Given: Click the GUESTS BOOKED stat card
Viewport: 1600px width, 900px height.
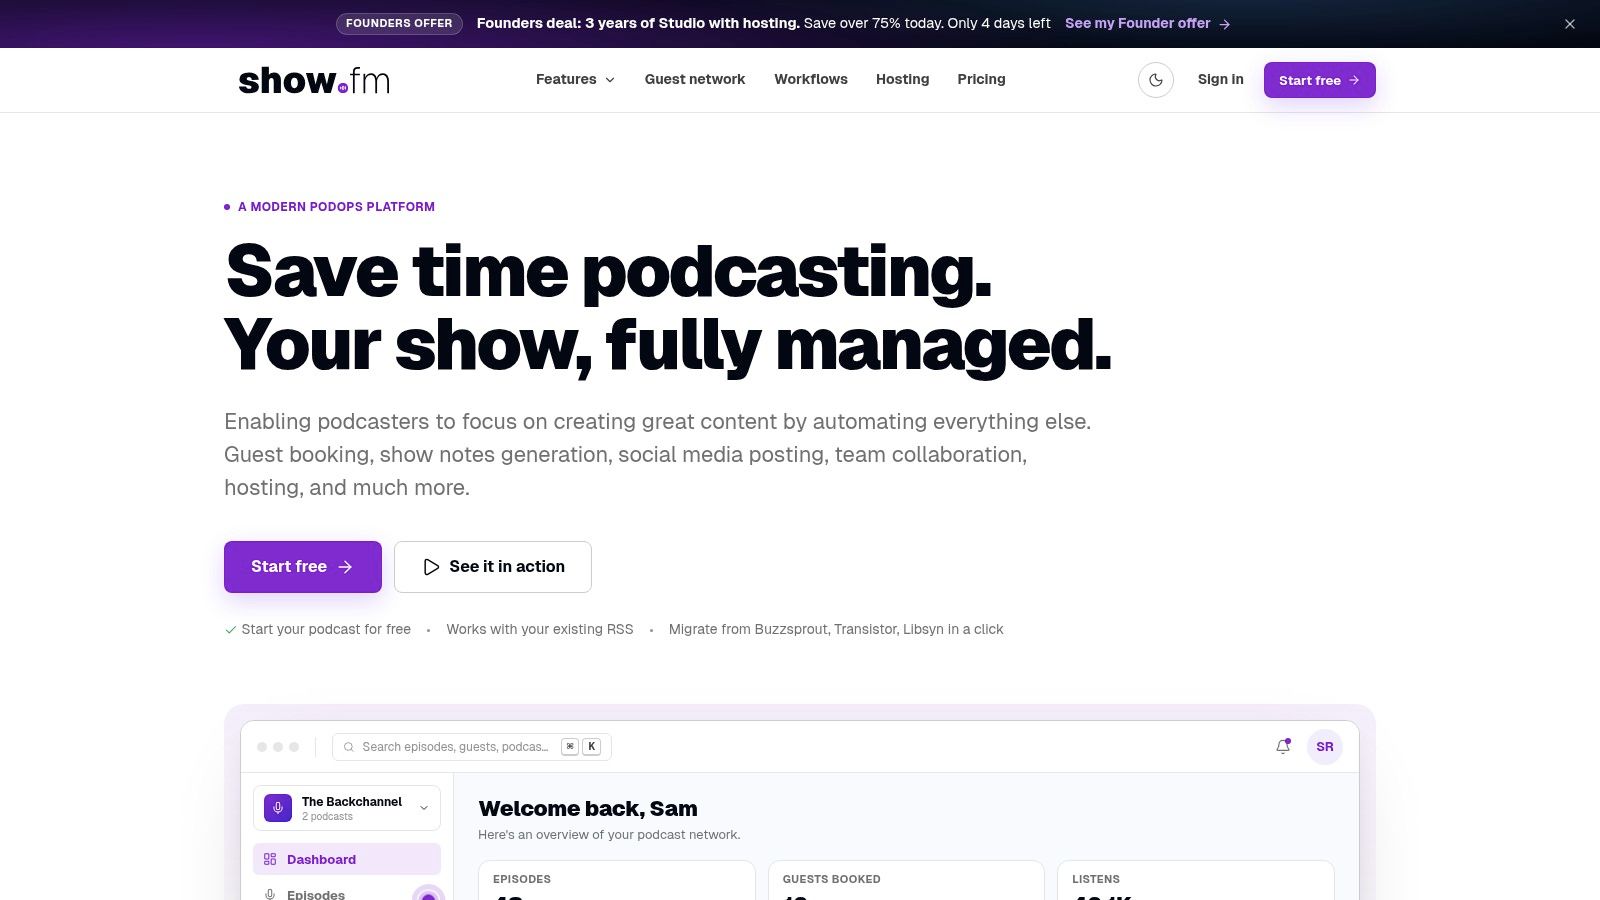Looking at the screenshot, I should pyautogui.click(x=906, y=880).
